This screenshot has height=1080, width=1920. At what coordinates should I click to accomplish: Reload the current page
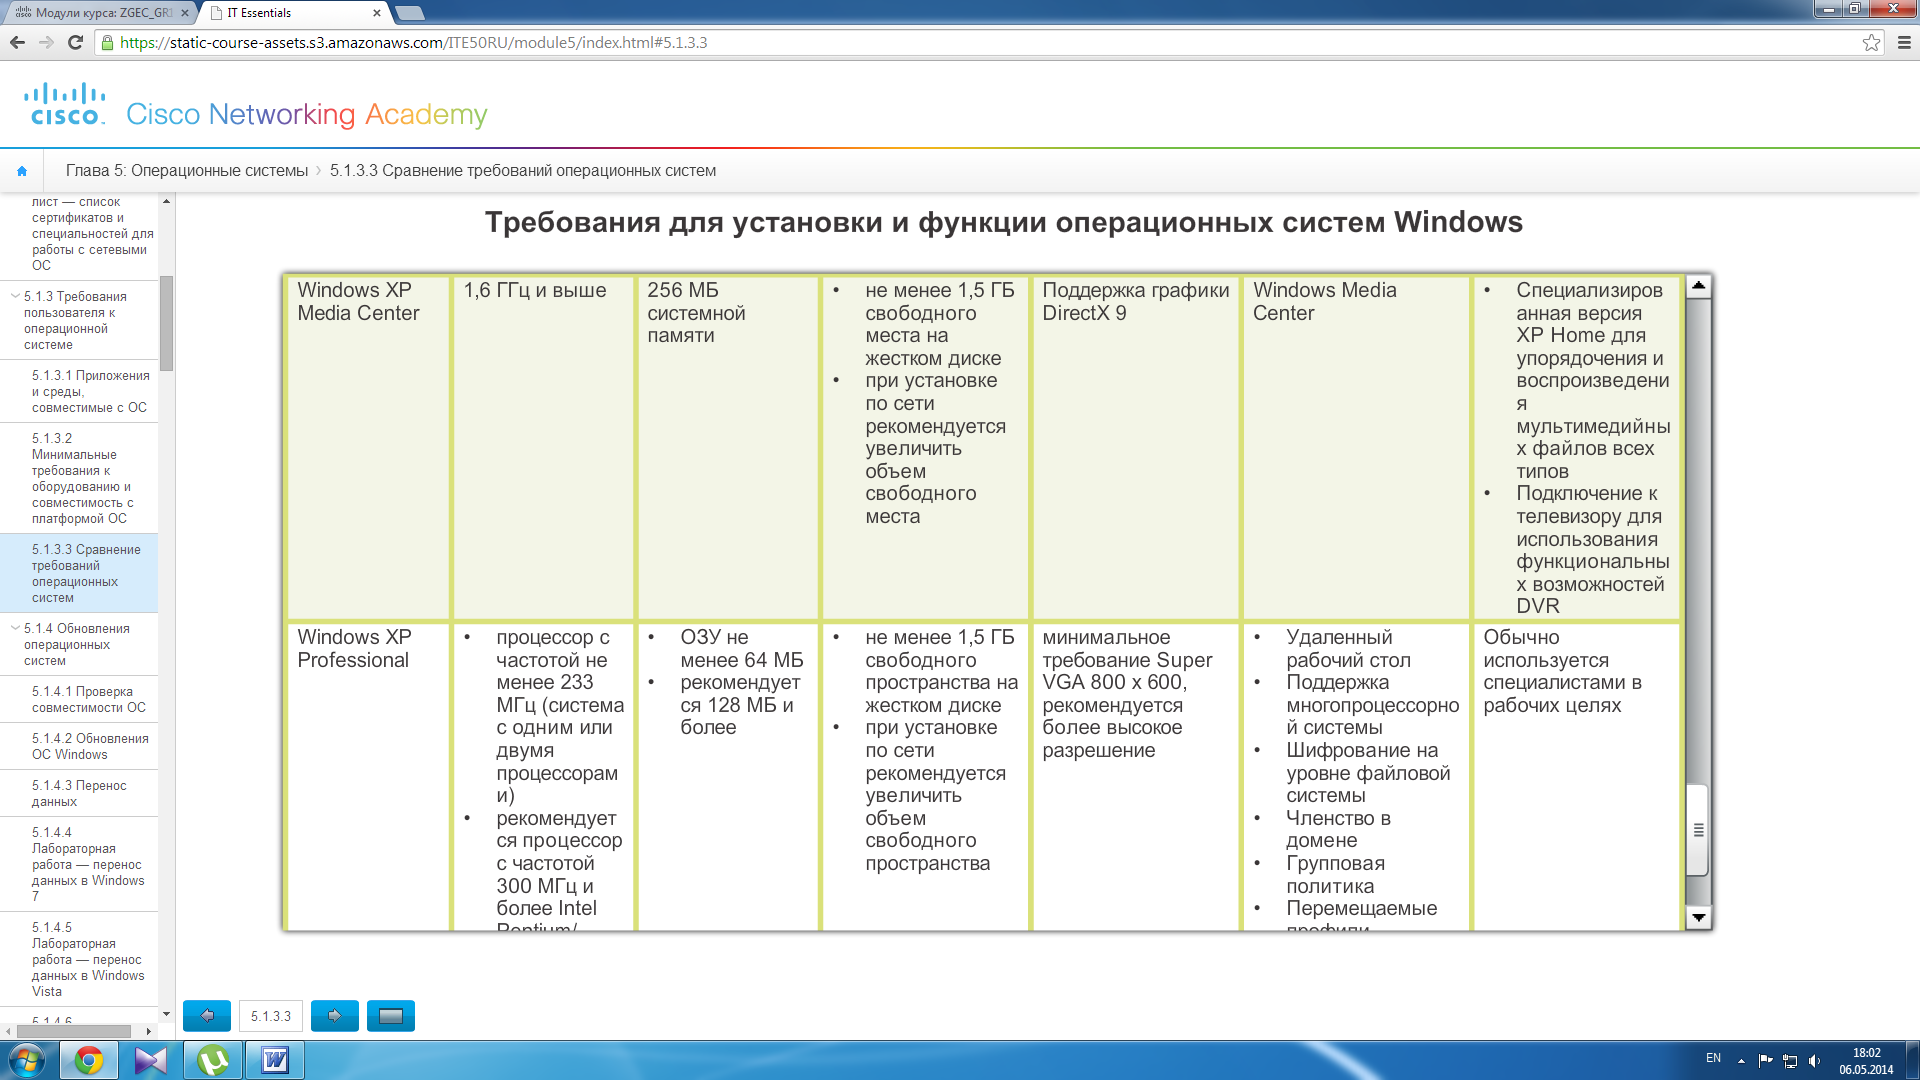pos(75,42)
